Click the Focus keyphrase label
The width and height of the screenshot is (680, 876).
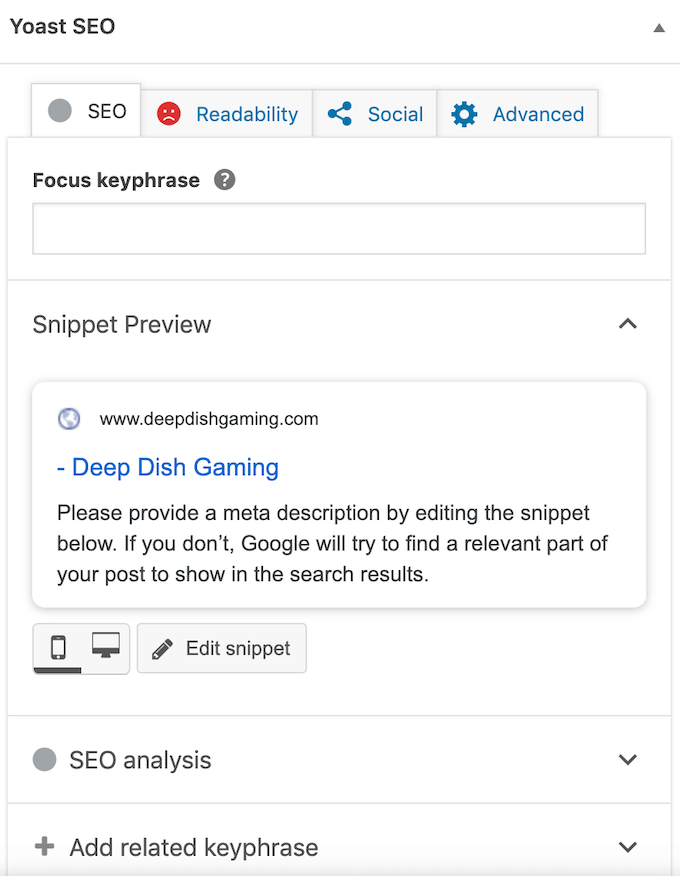[x=116, y=180]
